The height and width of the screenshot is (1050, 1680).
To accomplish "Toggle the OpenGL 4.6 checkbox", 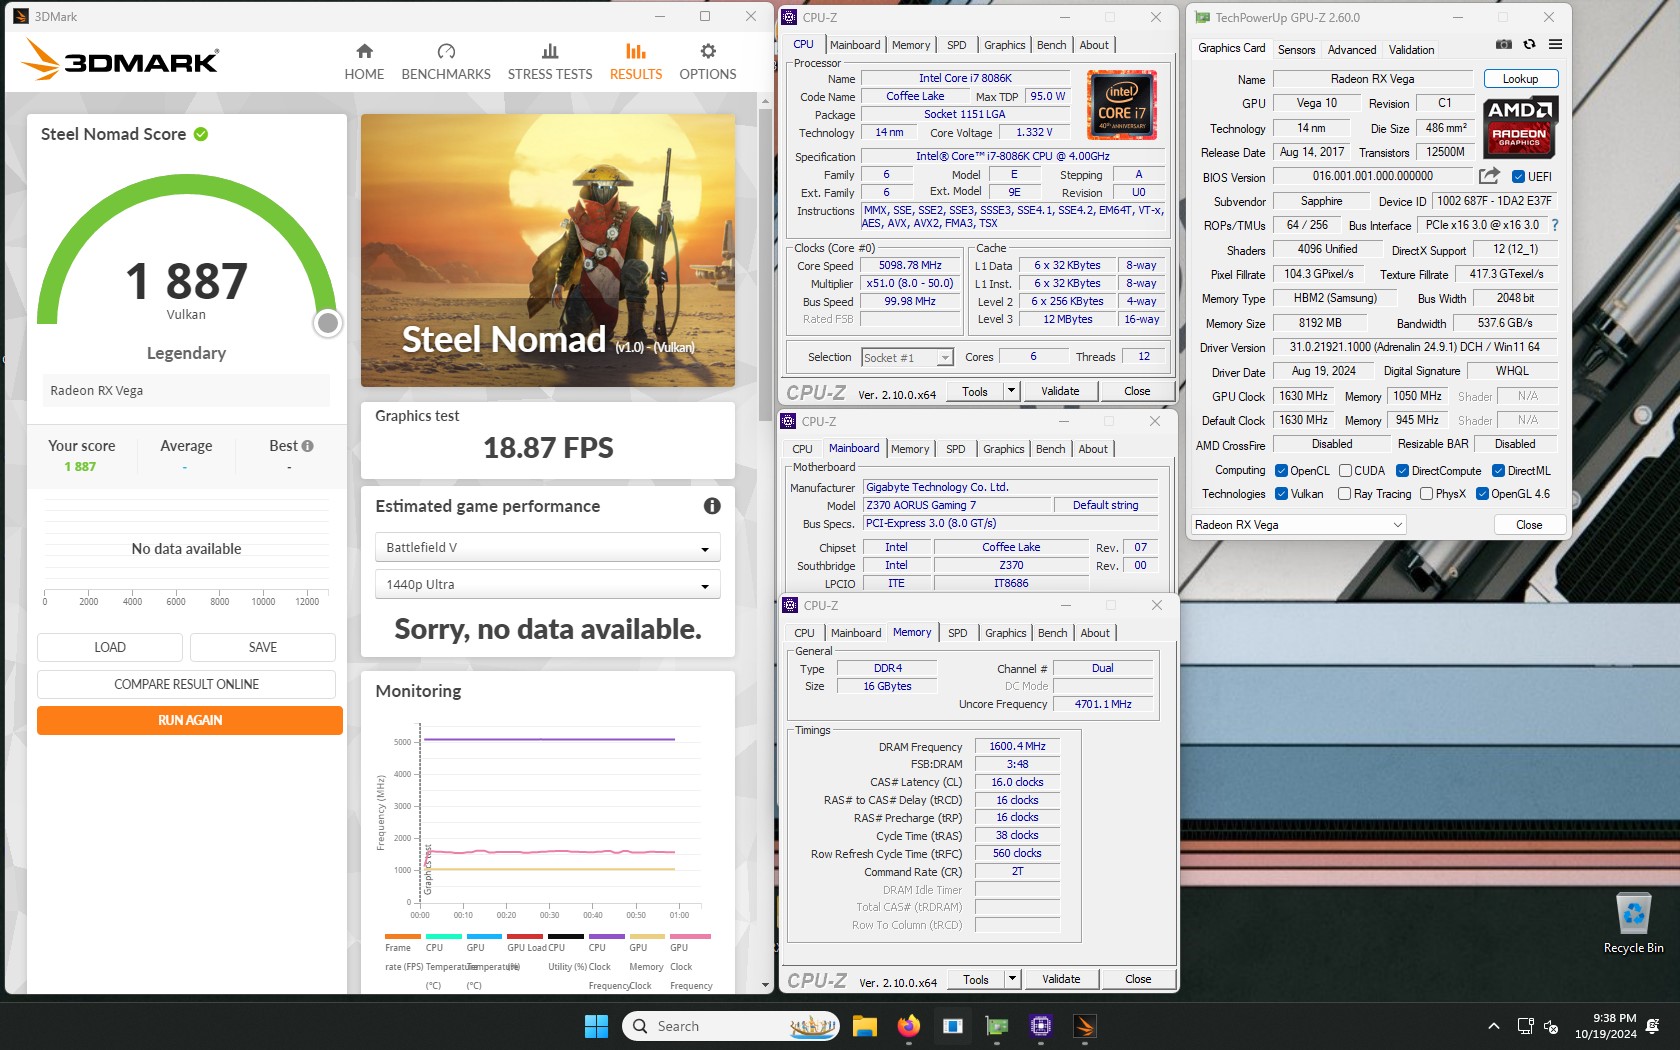I will point(1482,494).
